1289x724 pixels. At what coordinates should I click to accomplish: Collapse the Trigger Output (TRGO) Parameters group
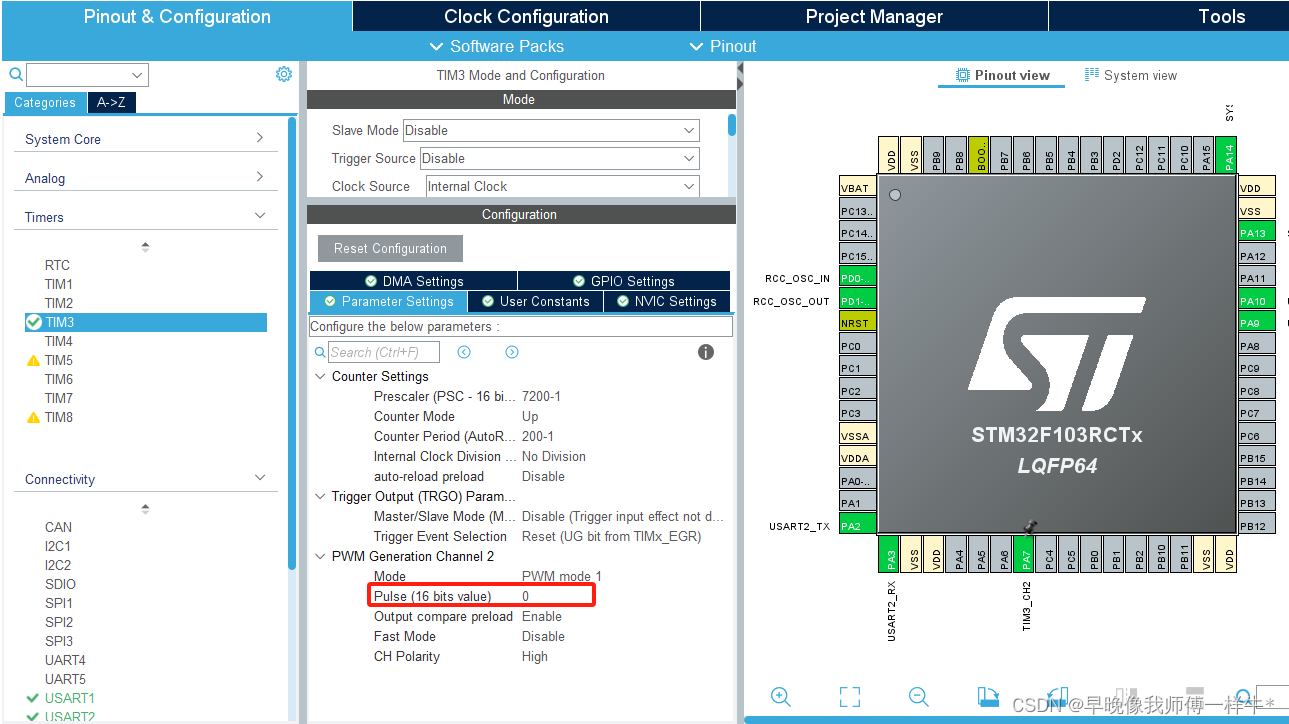coord(320,496)
